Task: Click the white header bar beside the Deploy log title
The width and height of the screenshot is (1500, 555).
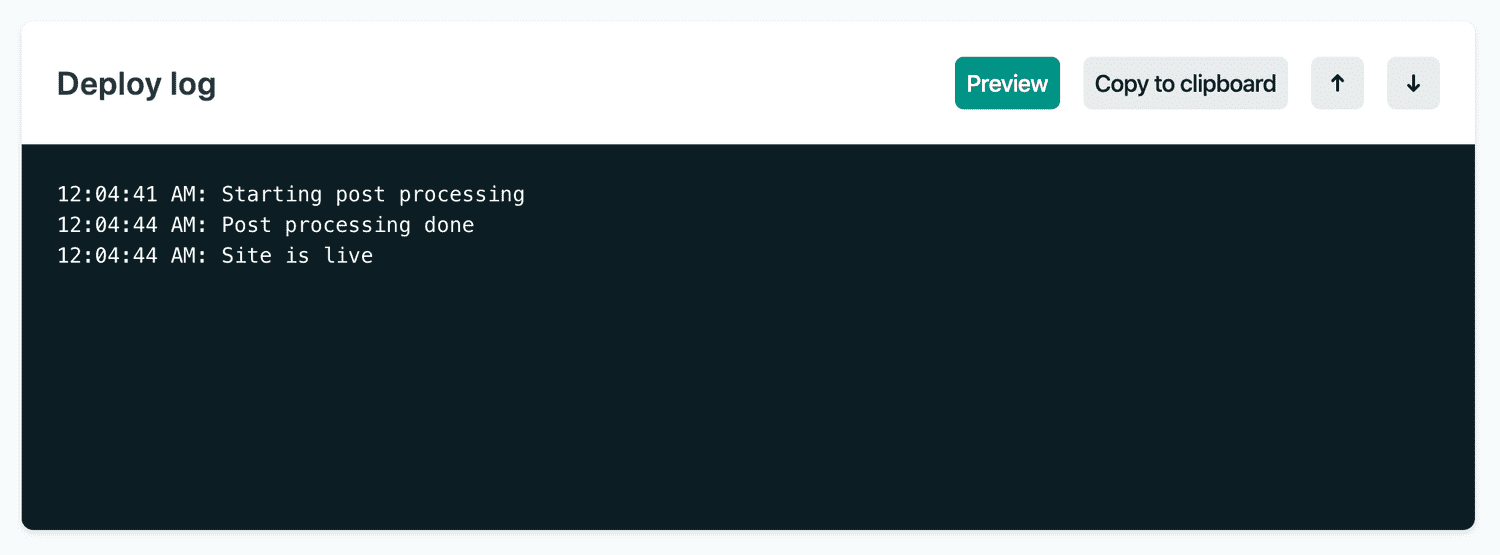Action: pos(580,83)
